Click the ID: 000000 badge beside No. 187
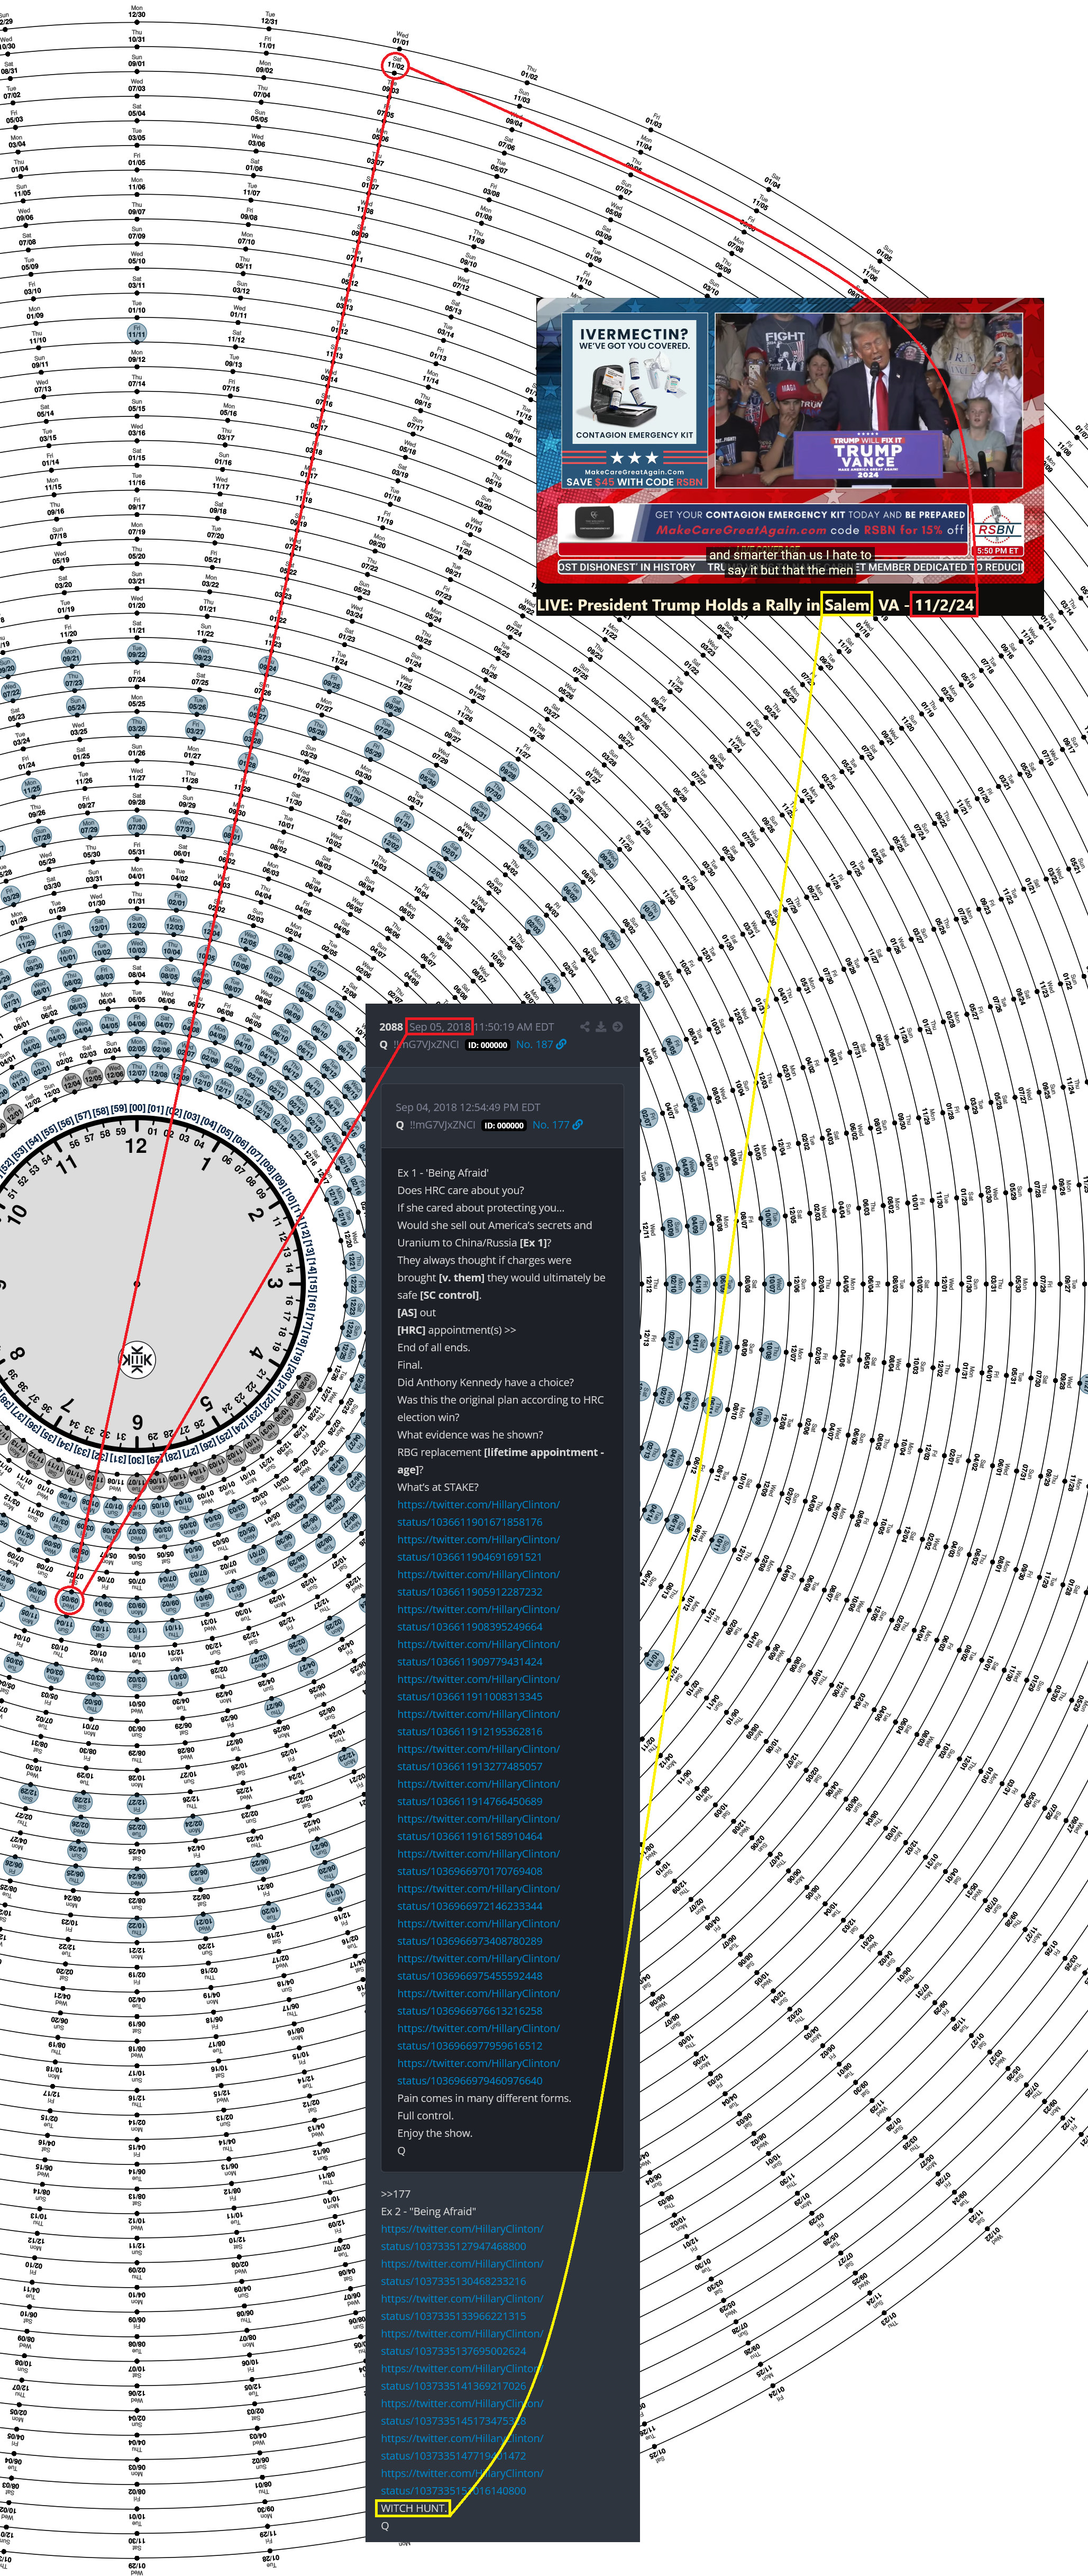 [488, 1045]
